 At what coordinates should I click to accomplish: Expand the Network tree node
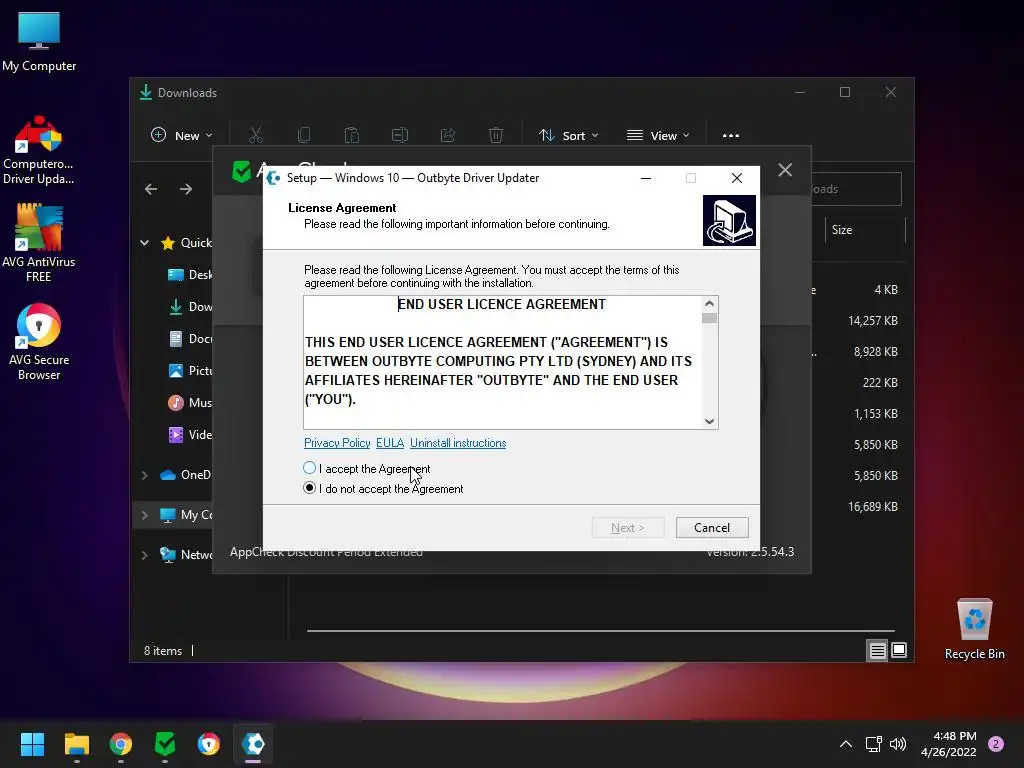144,555
